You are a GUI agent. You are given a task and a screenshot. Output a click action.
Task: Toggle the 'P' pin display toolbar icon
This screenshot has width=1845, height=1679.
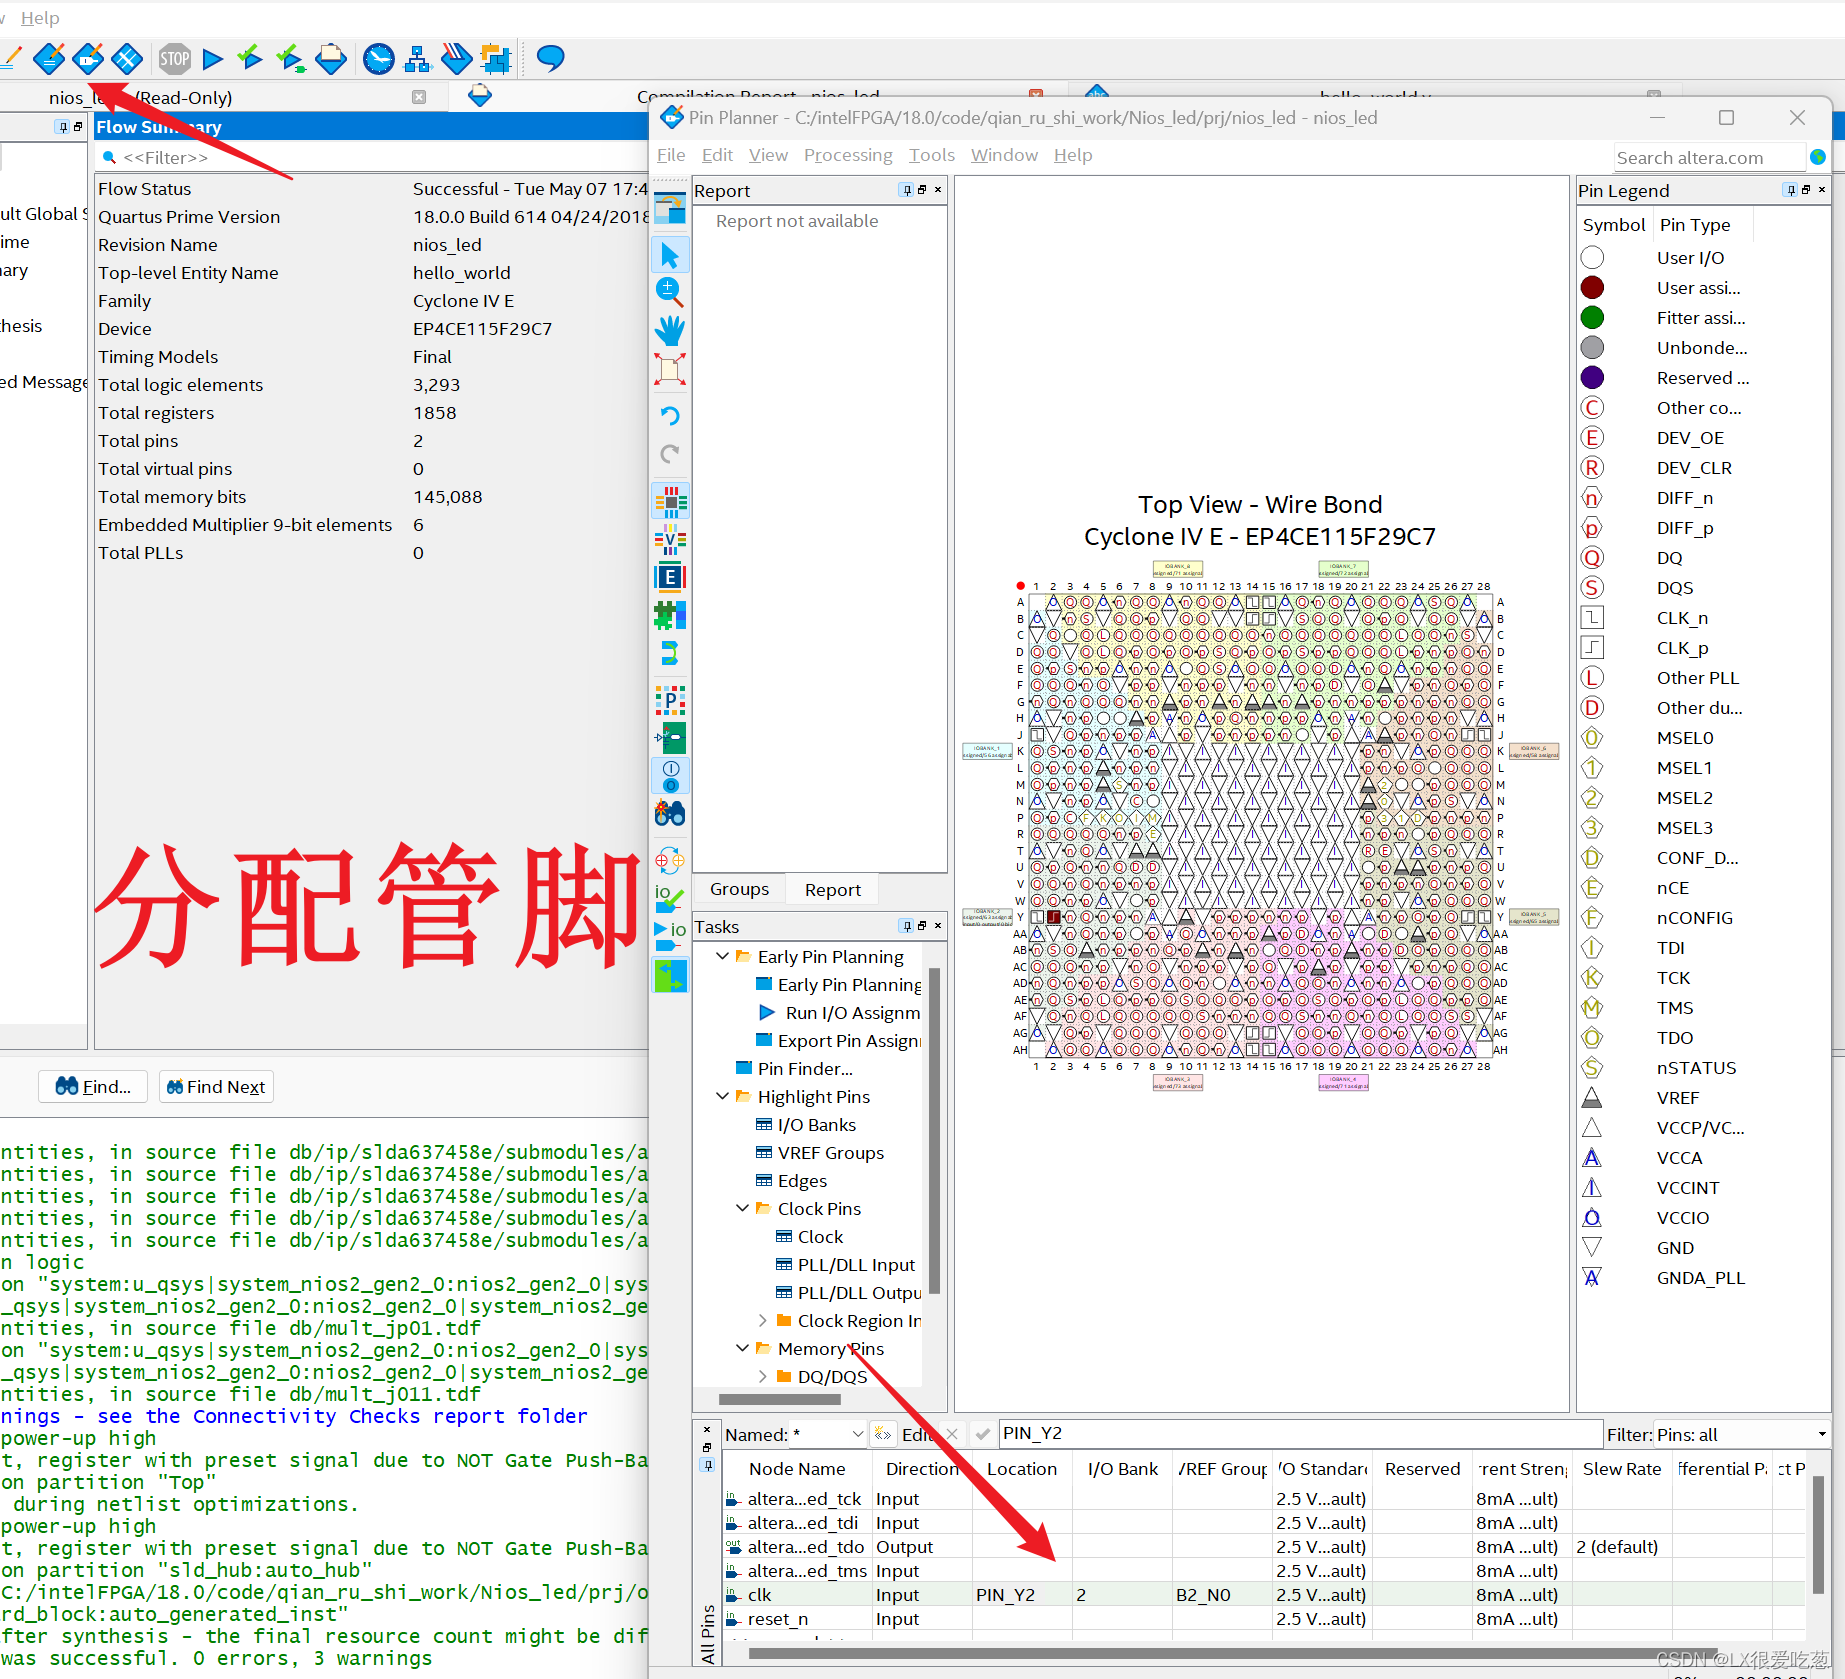pyautogui.click(x=670, y=700)
